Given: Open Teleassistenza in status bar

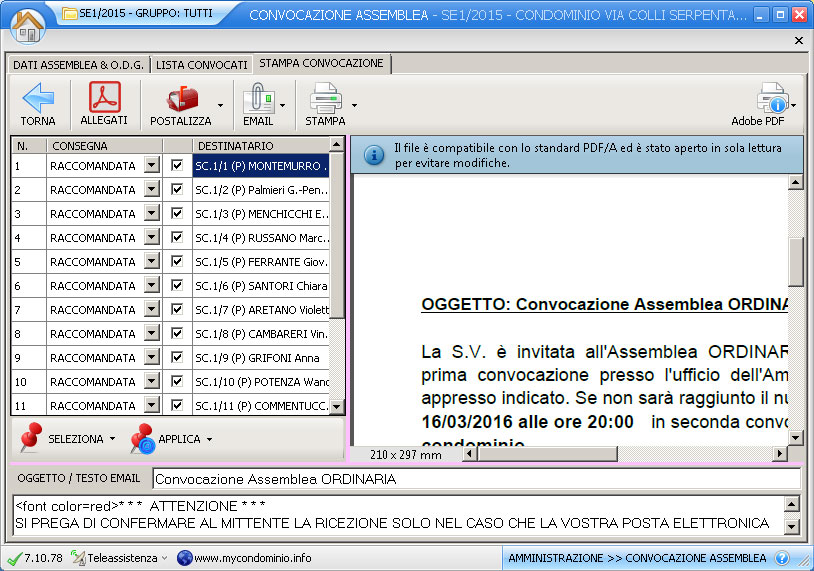Looking at the screenshot, I should (x=119, y=558).
